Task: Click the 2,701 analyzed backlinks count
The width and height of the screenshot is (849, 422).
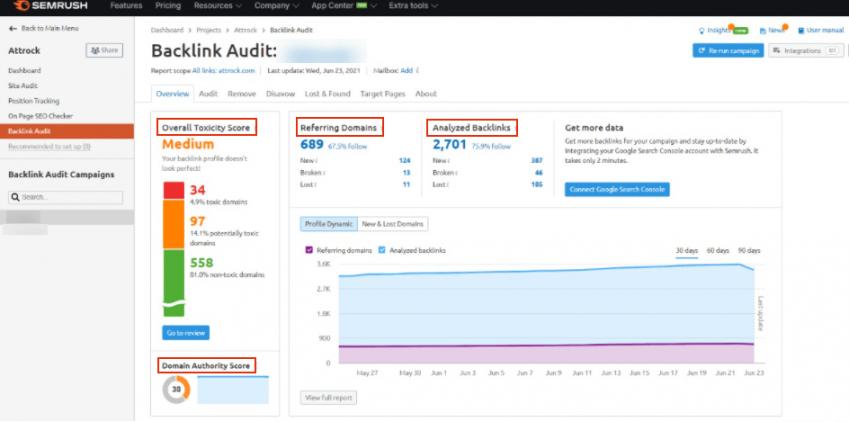Action: click(449, 145)
